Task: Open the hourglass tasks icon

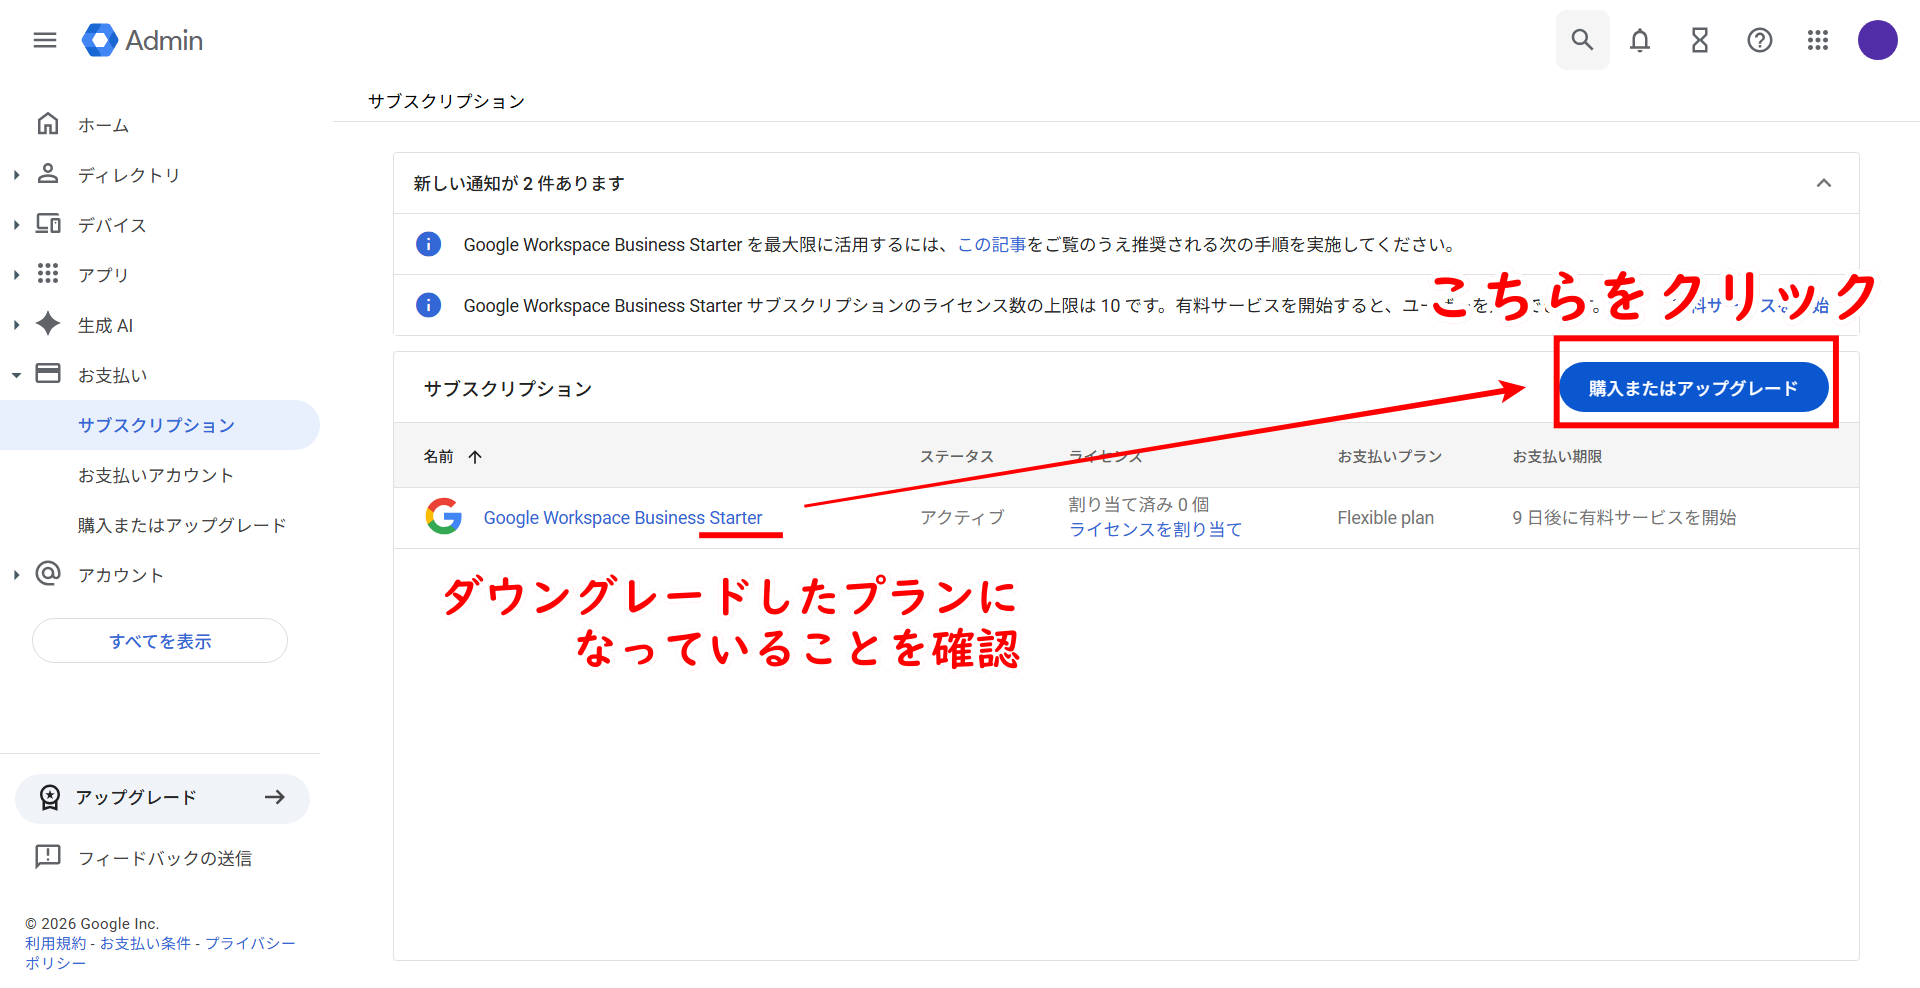Action: point(1700,40)
